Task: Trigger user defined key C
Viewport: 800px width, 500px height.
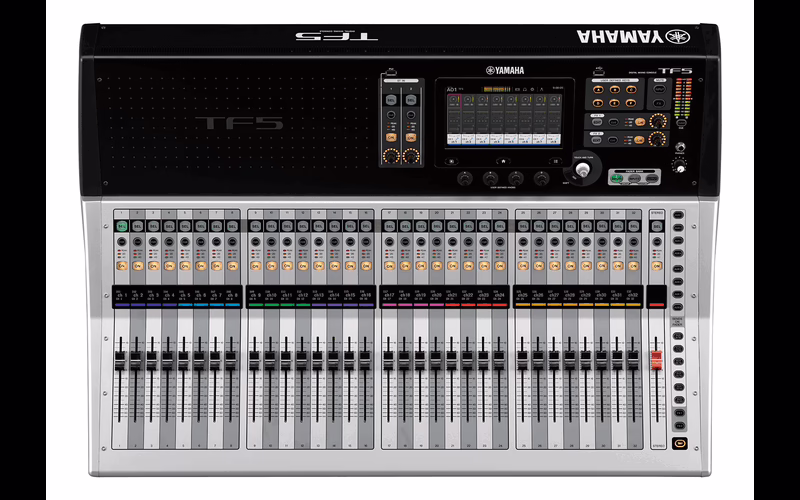Action: point(631,90)
